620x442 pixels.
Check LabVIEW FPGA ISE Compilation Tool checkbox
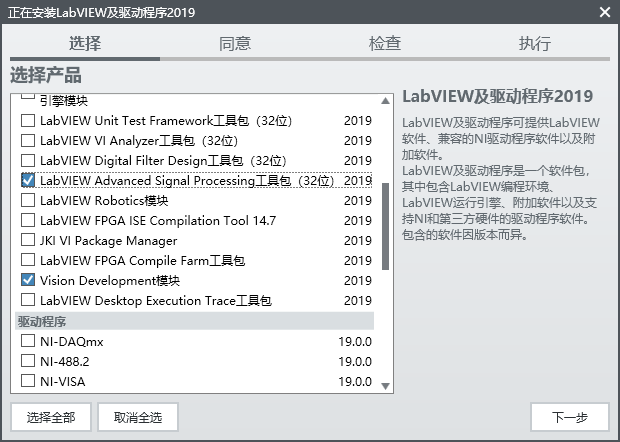[x=28, y=220]
